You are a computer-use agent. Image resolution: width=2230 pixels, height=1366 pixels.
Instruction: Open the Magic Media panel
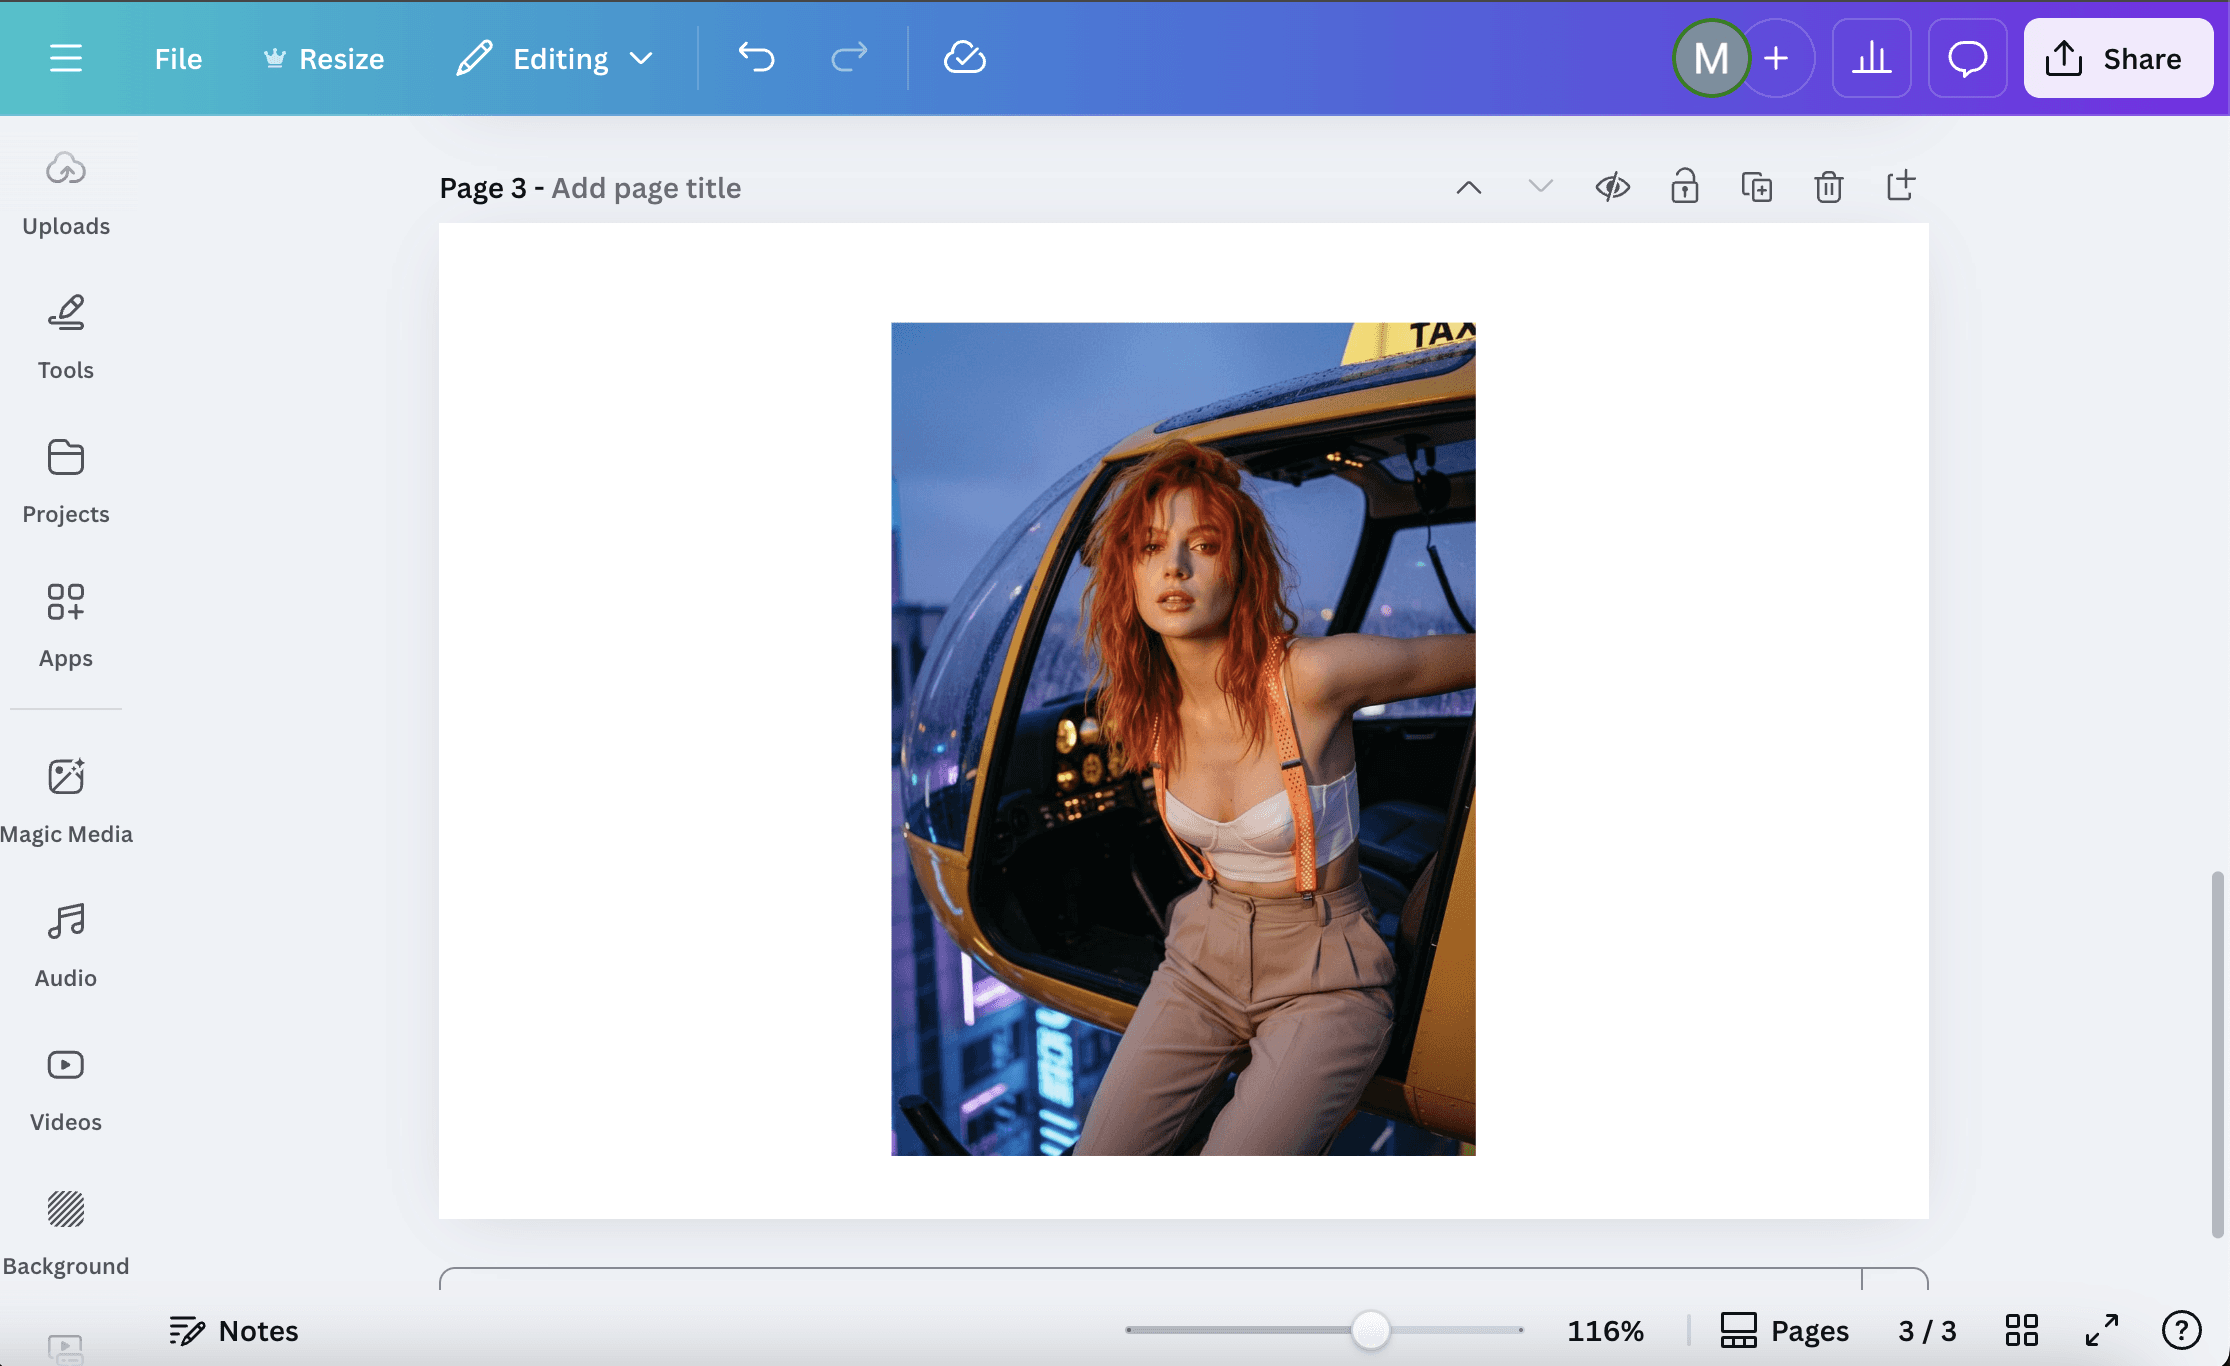pos(66,799)
